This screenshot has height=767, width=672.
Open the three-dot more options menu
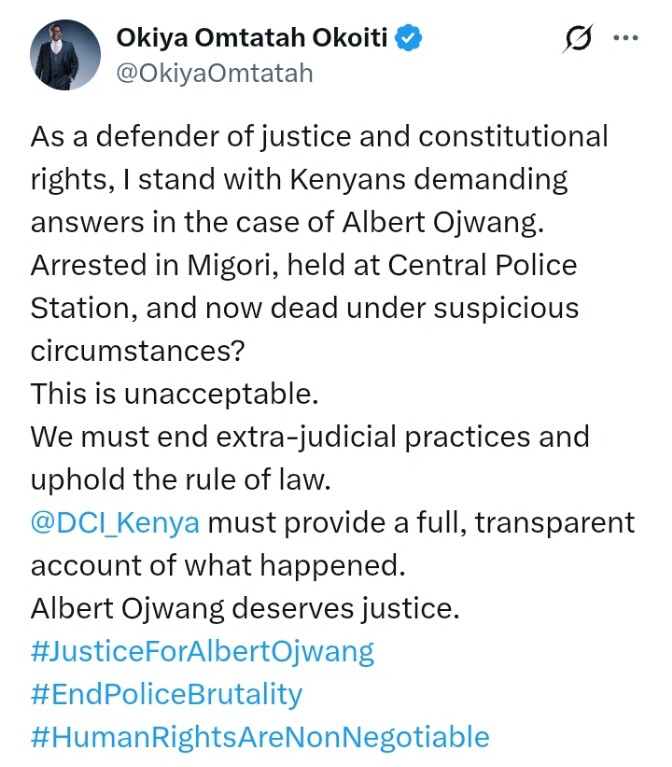pyautogui.click(x=626, y=39)
